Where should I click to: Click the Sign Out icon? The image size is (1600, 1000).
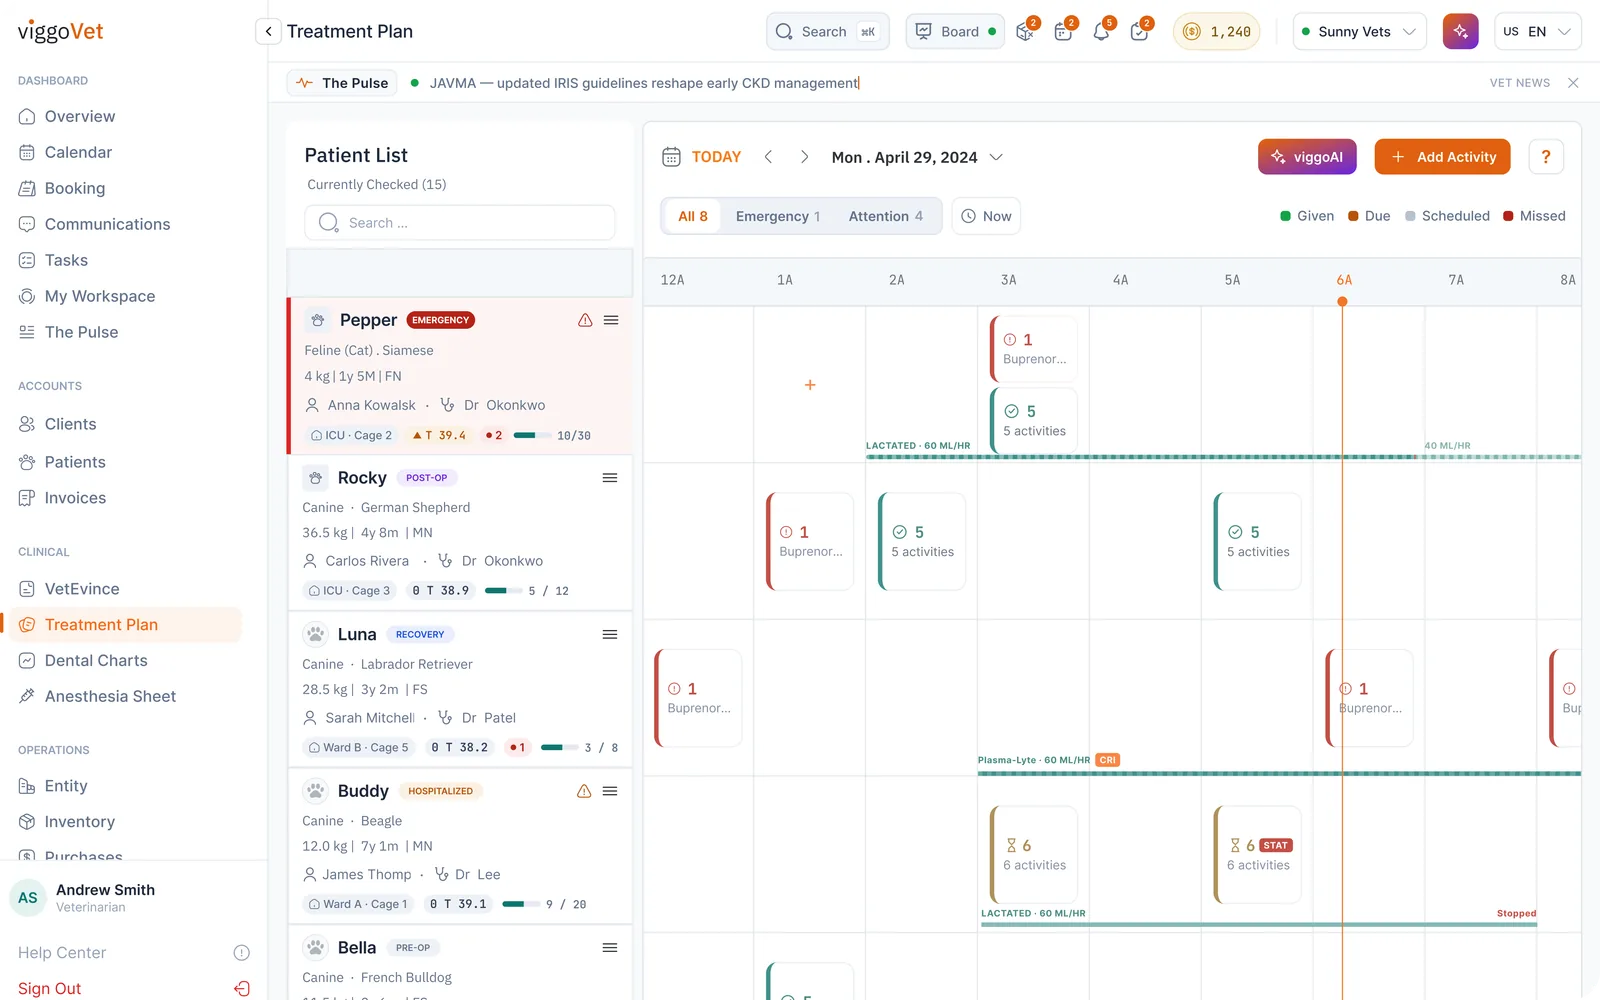(x=242, y=989)
